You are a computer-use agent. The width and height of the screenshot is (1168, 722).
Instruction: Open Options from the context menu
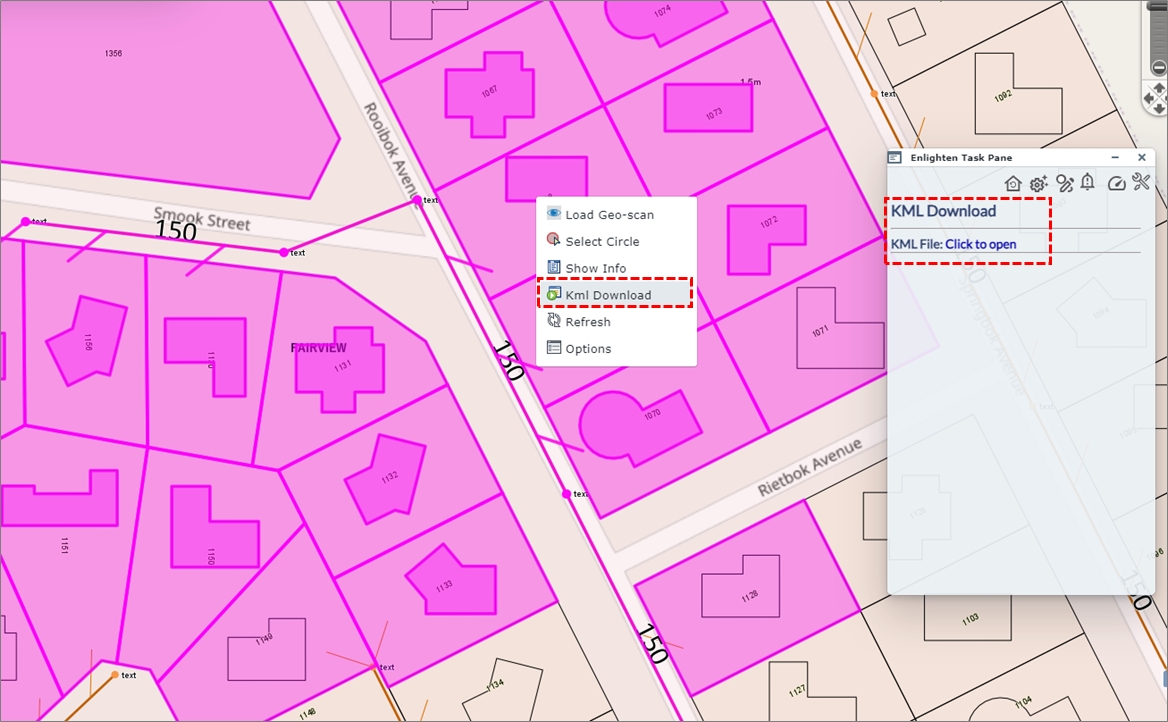coord(588,349)
